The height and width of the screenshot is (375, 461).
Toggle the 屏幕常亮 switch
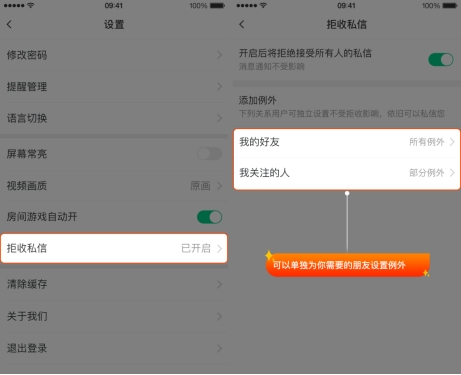pos(209,154)
